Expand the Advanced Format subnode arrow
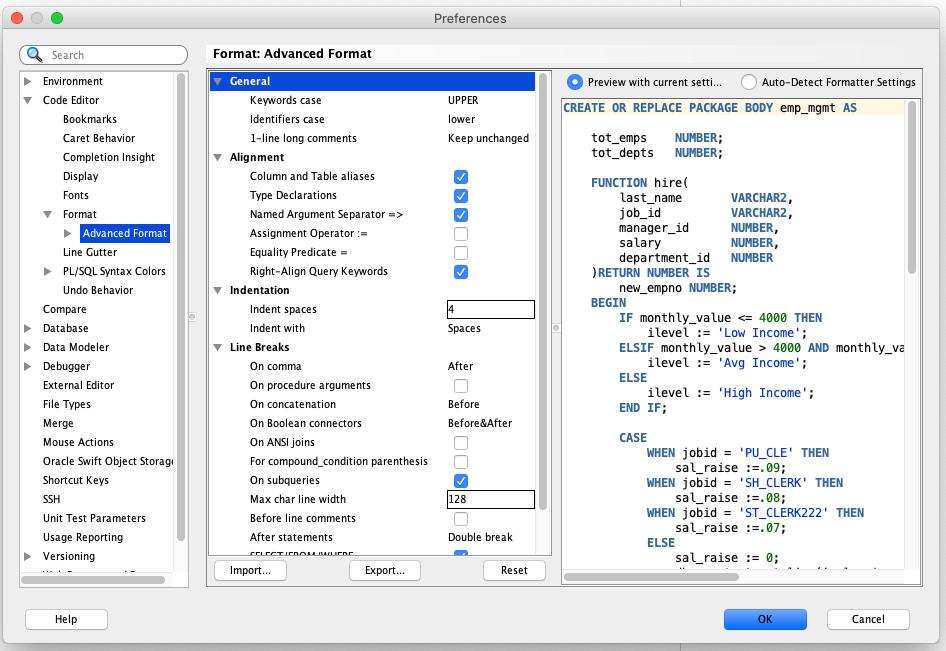 68,233
